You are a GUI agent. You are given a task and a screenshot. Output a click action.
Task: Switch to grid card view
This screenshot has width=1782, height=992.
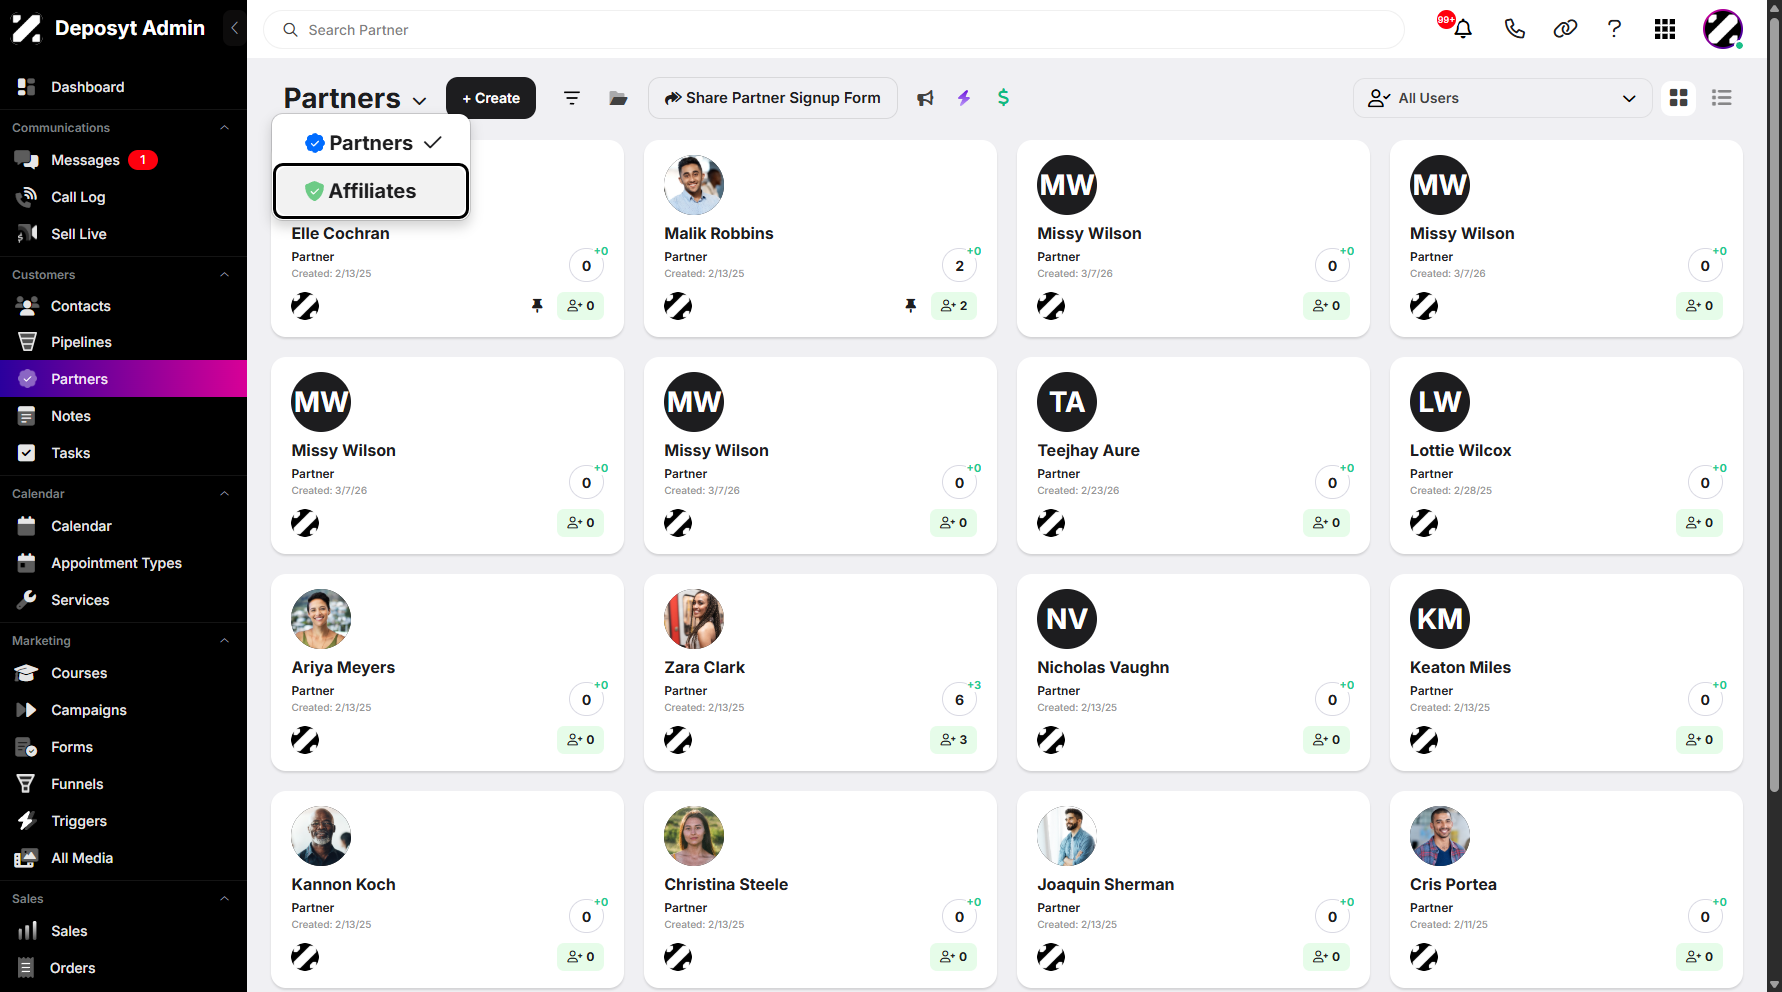pos(1678,98)
